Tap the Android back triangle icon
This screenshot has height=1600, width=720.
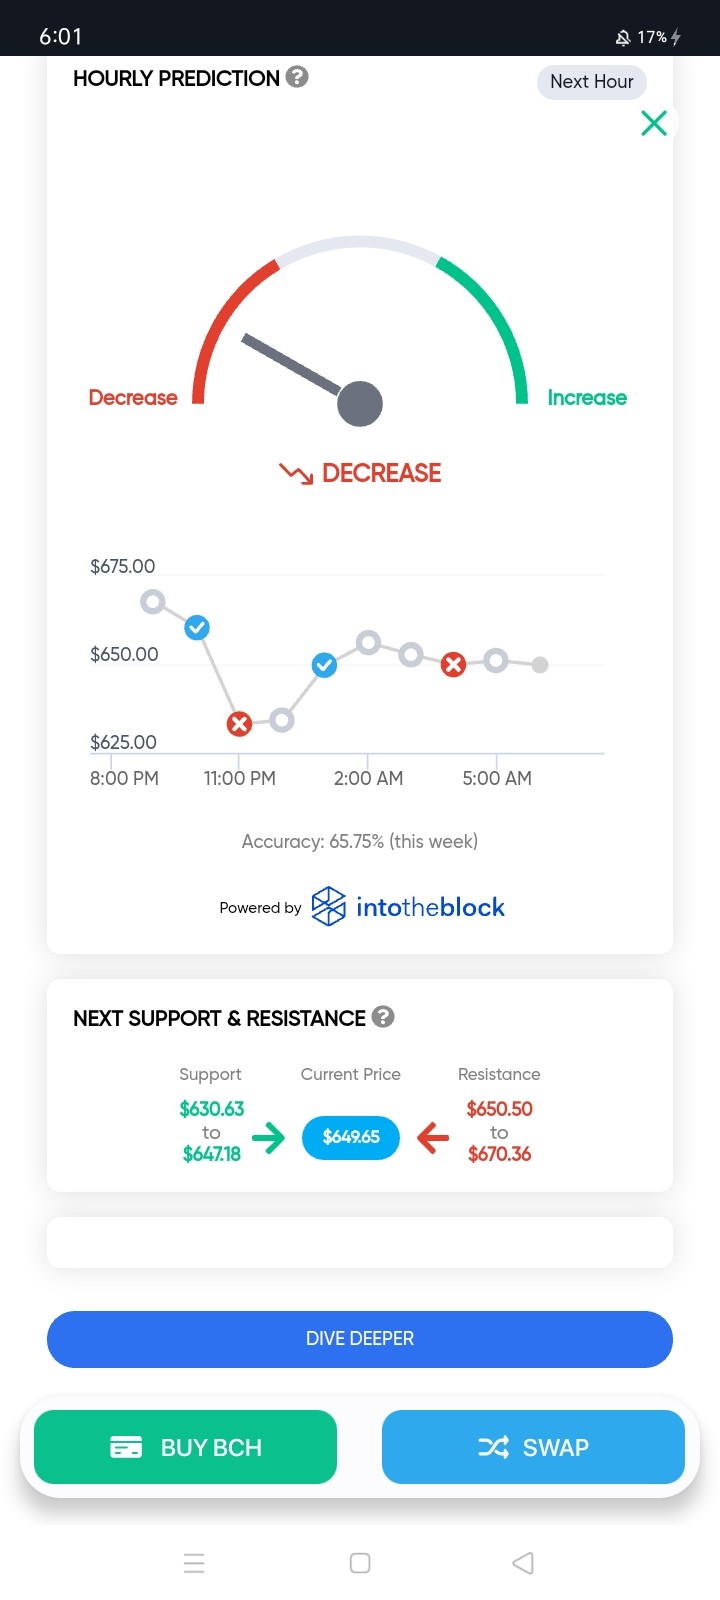pos(523,1563)
